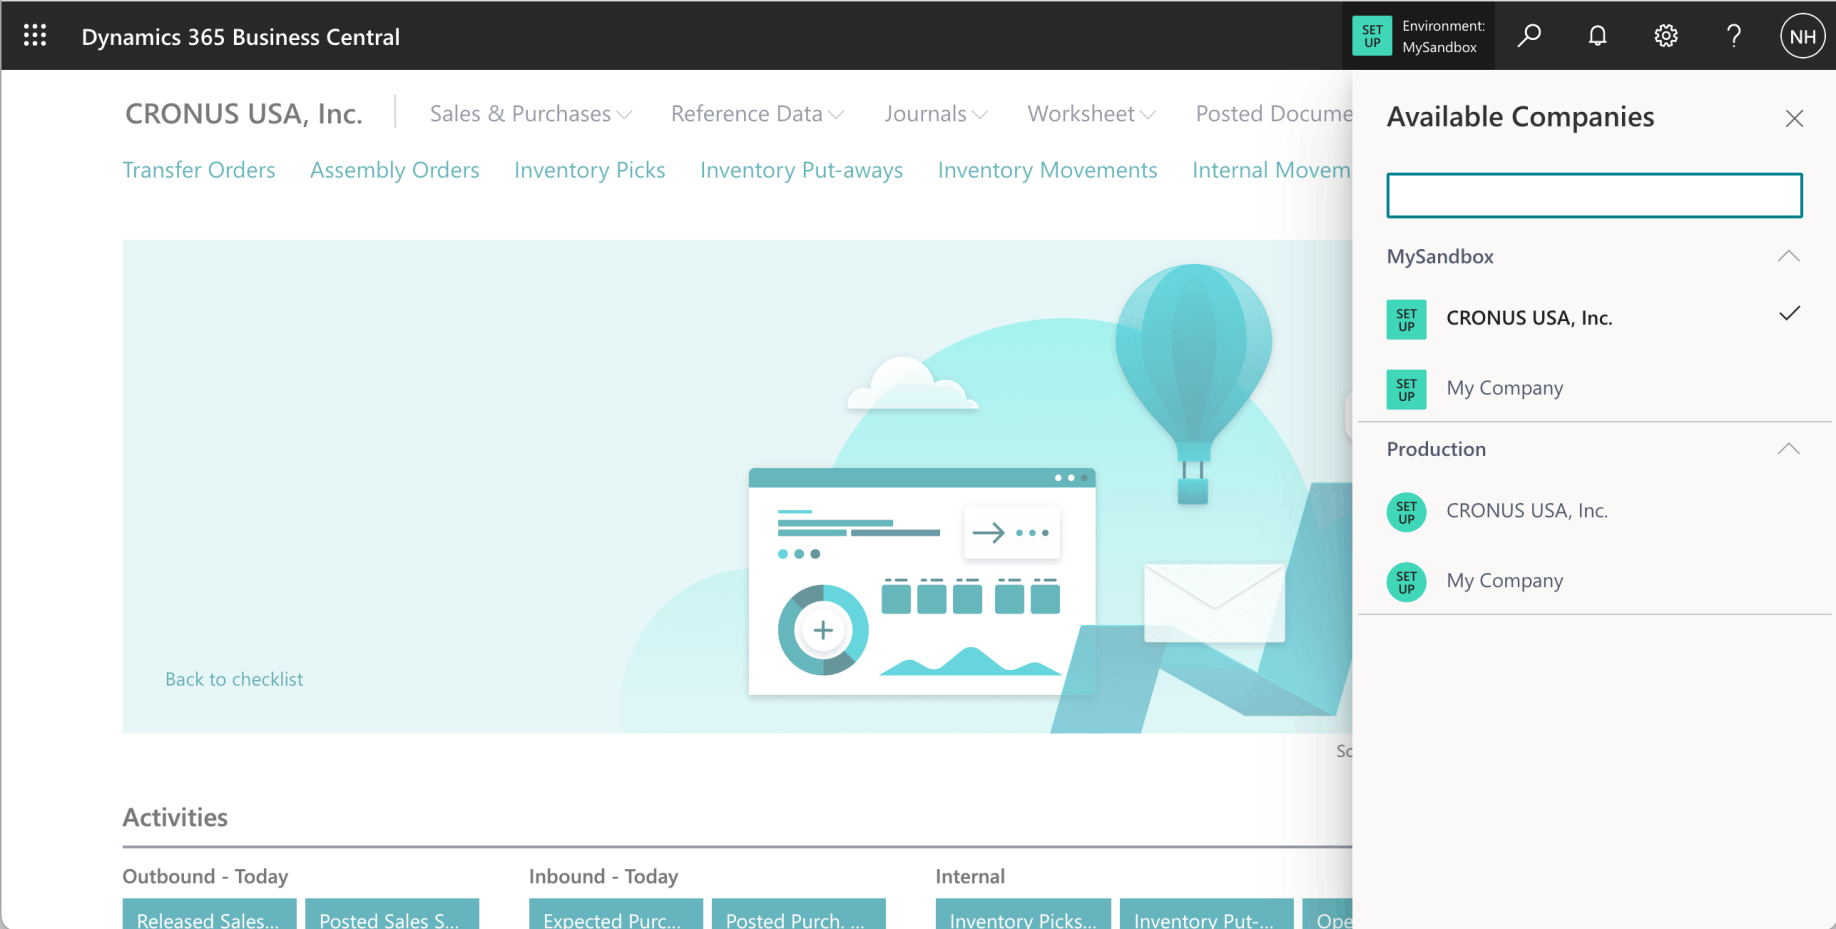Expand the Sales & Purchases menu

[530, 114]
